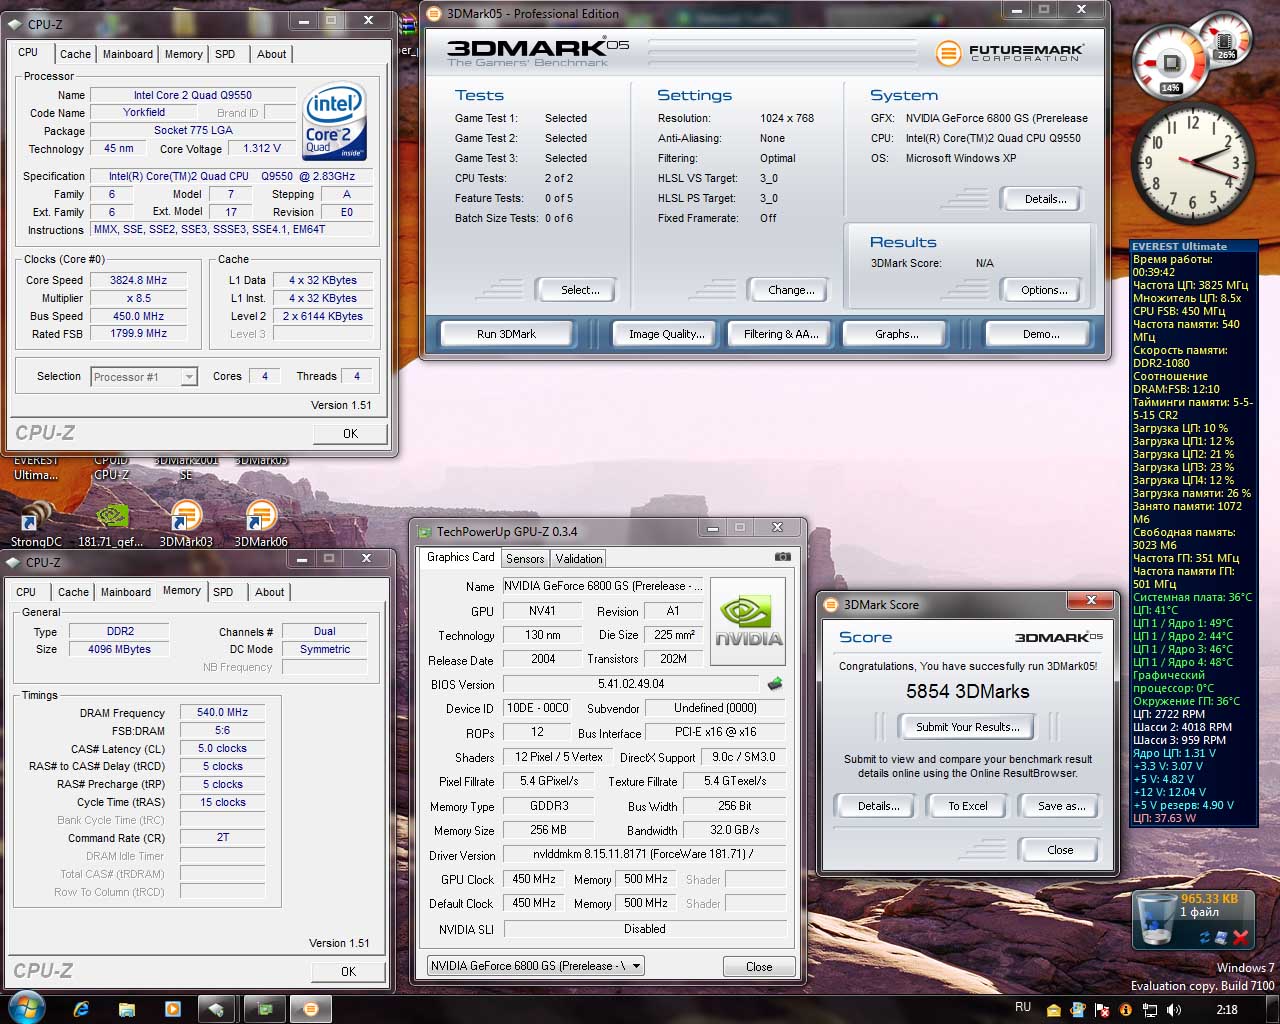
Task: Click the 5854 3DMarks score text
Action: coord(967,691)
